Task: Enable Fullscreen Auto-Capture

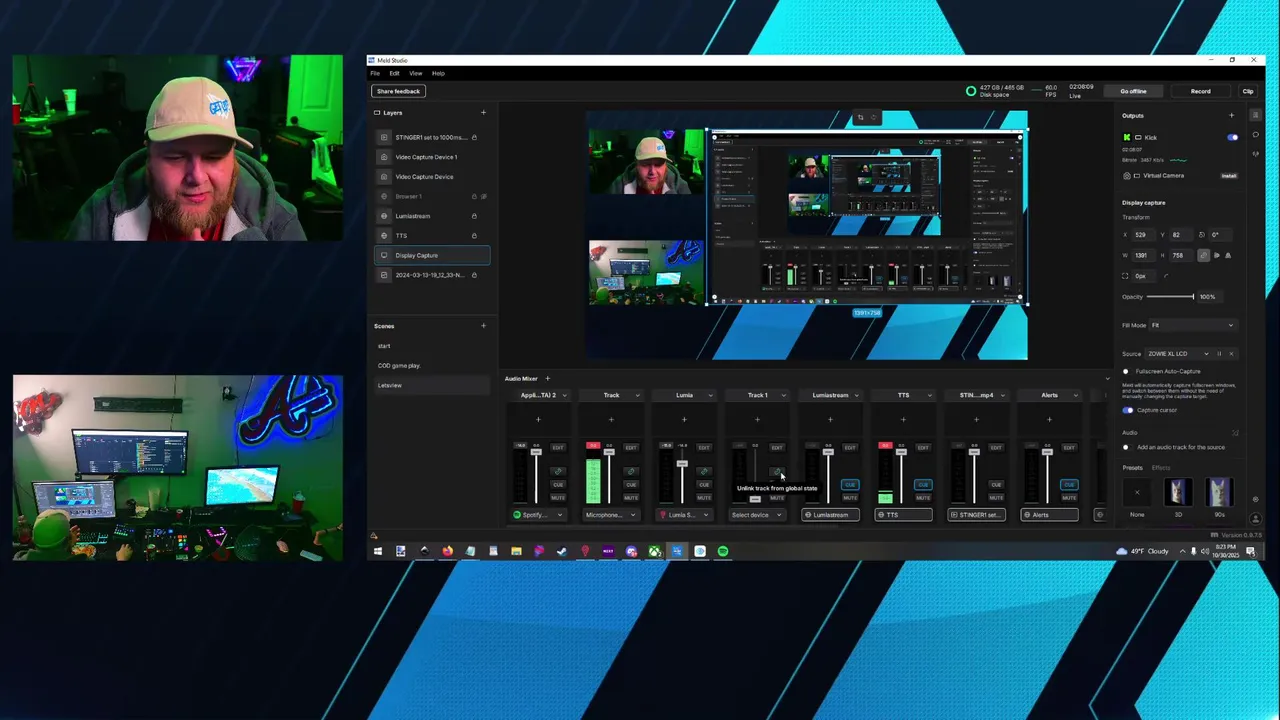Action: click(1126, 371)
